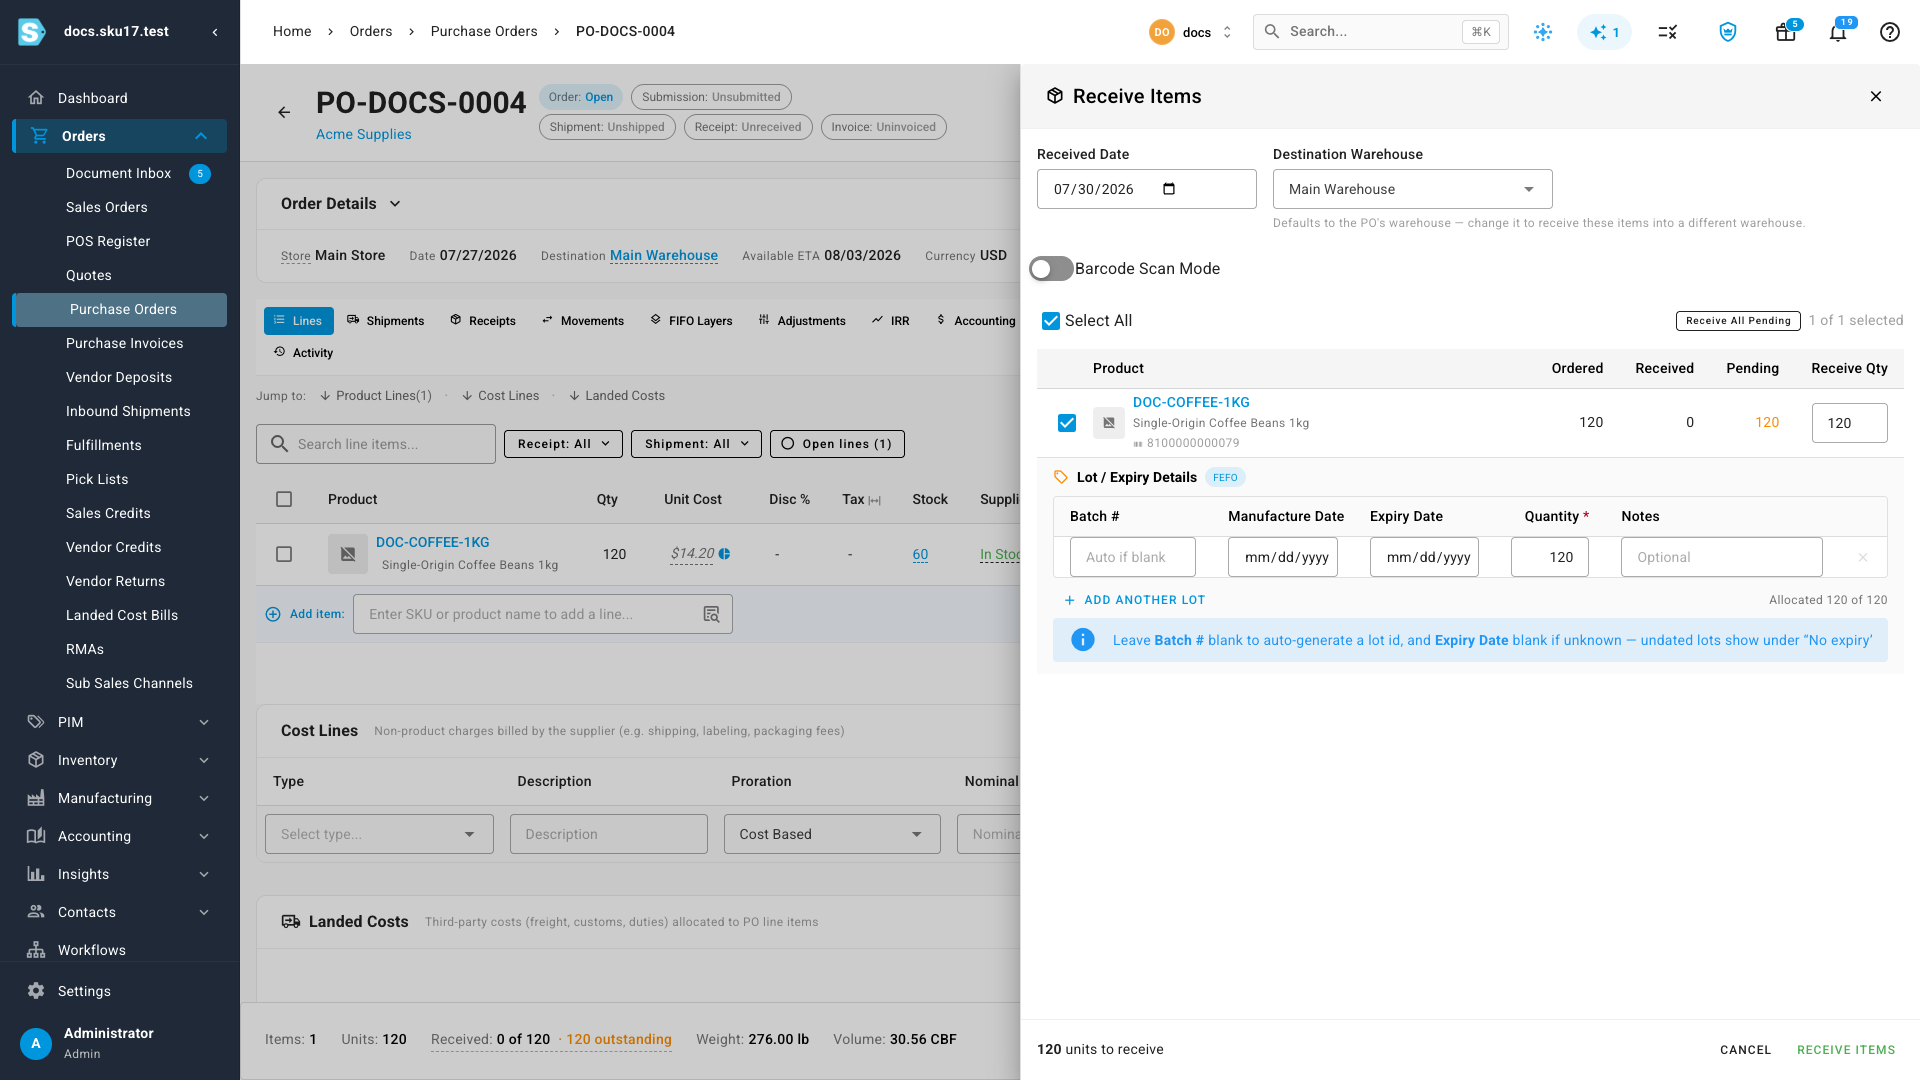
Task: Click the Receive Qty field showing 120
Action: tap(1849, 423)
